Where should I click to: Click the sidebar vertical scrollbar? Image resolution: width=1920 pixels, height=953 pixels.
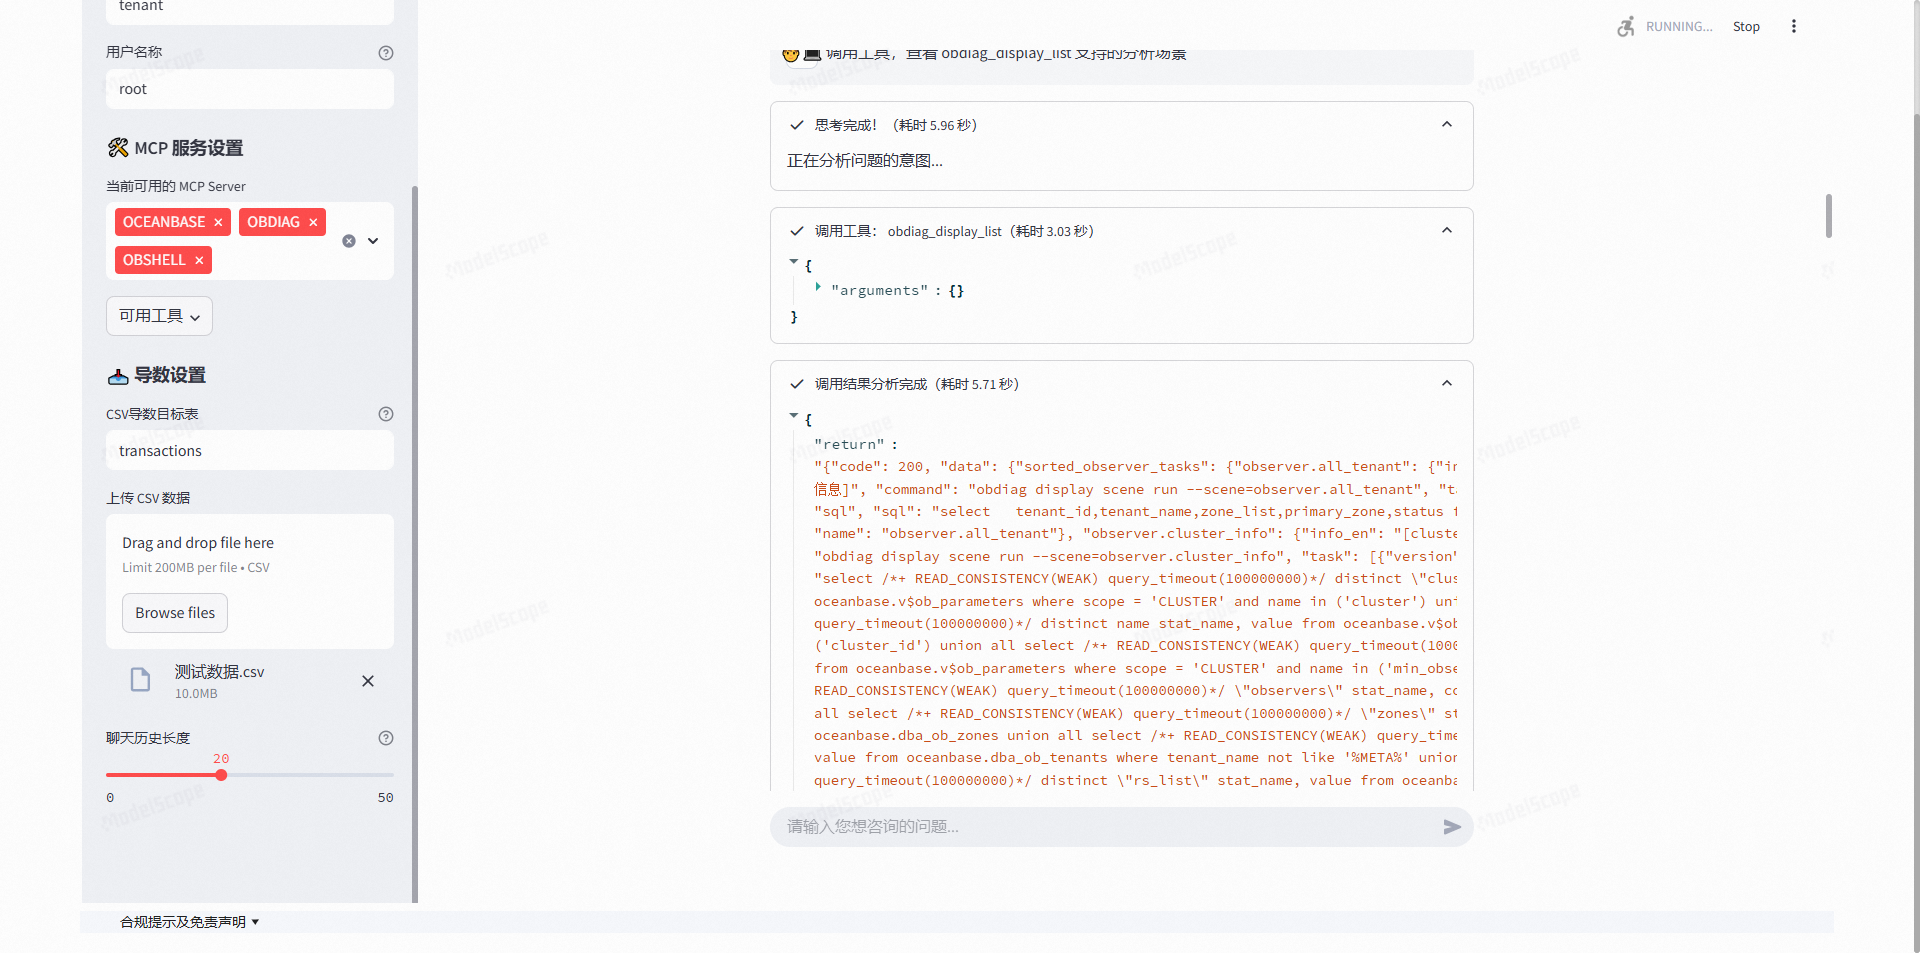[415, 544]
